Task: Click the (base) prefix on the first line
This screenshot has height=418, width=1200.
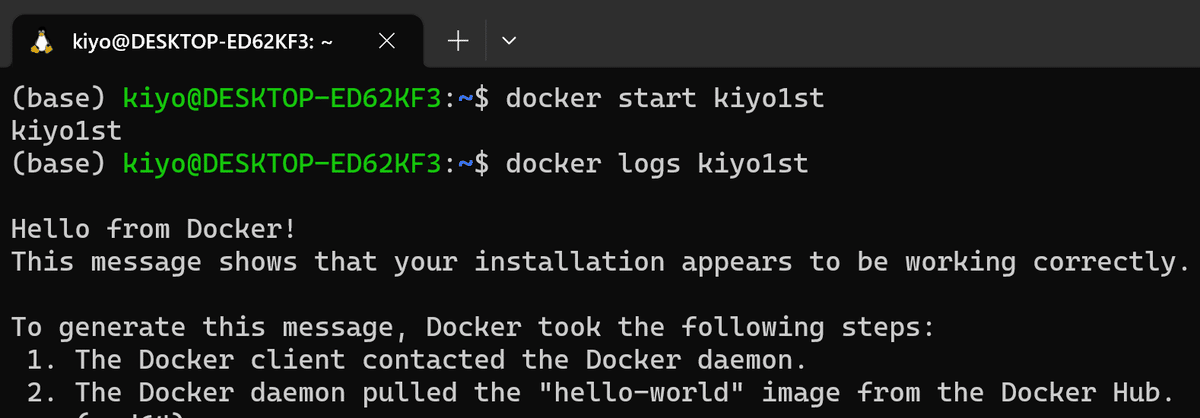Action: 59,99
